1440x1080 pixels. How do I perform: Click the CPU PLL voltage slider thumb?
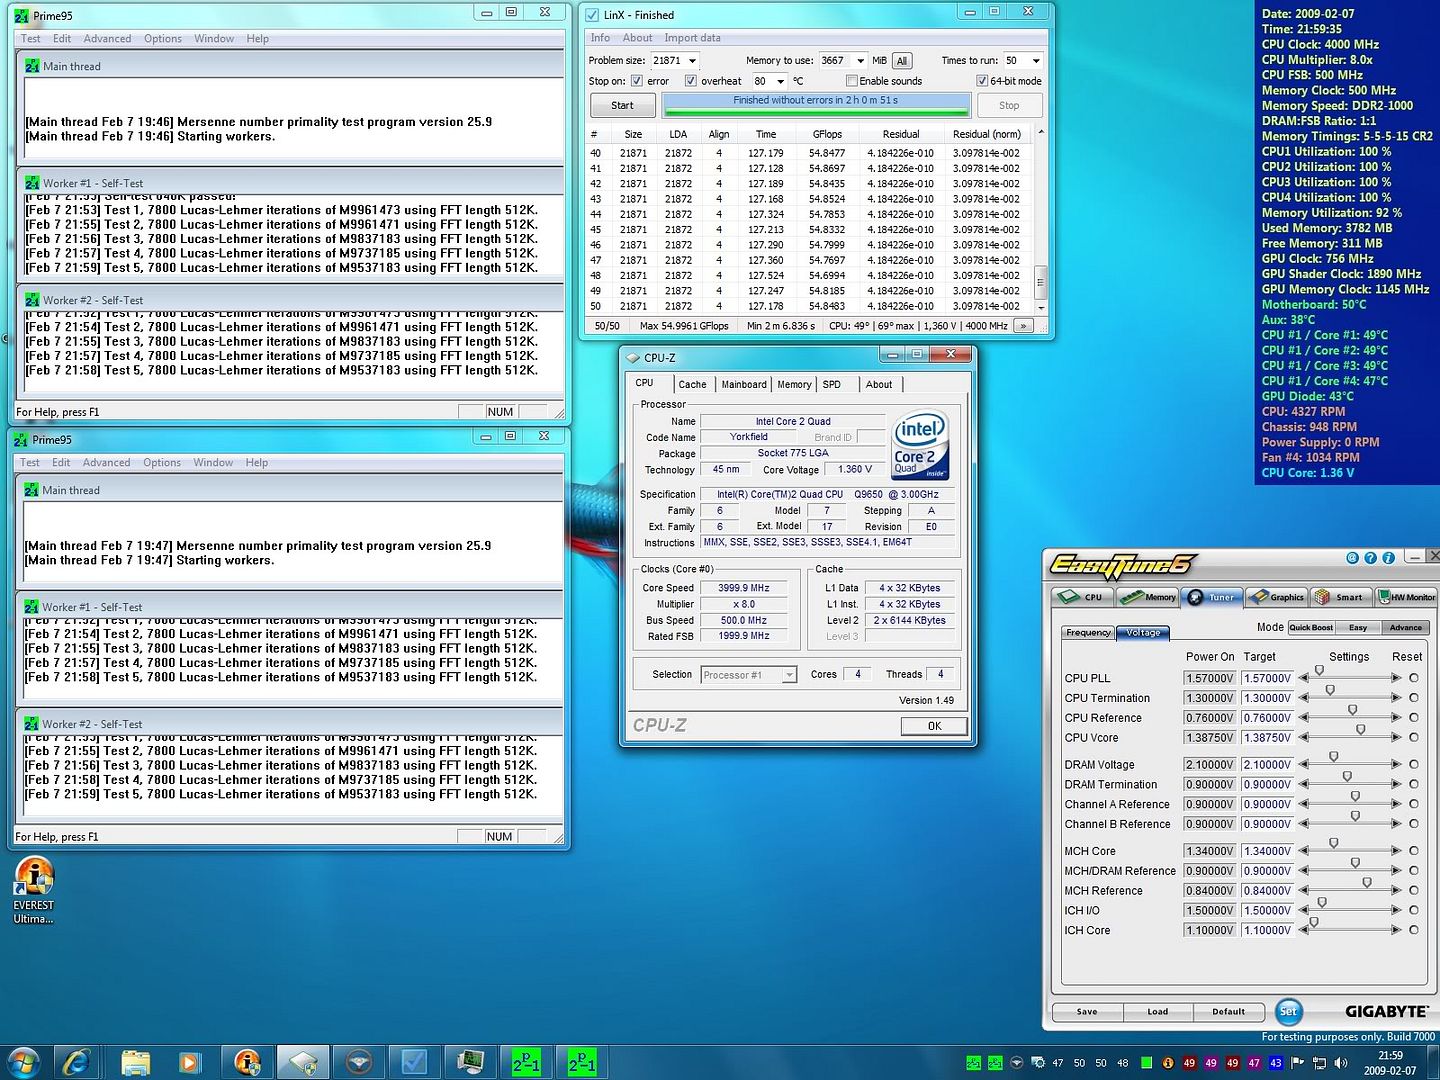(1319, 670)
